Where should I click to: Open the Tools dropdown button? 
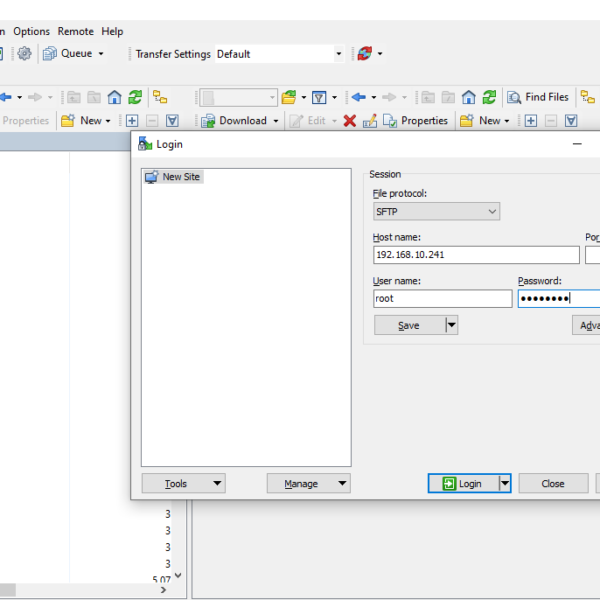point(183,484)
